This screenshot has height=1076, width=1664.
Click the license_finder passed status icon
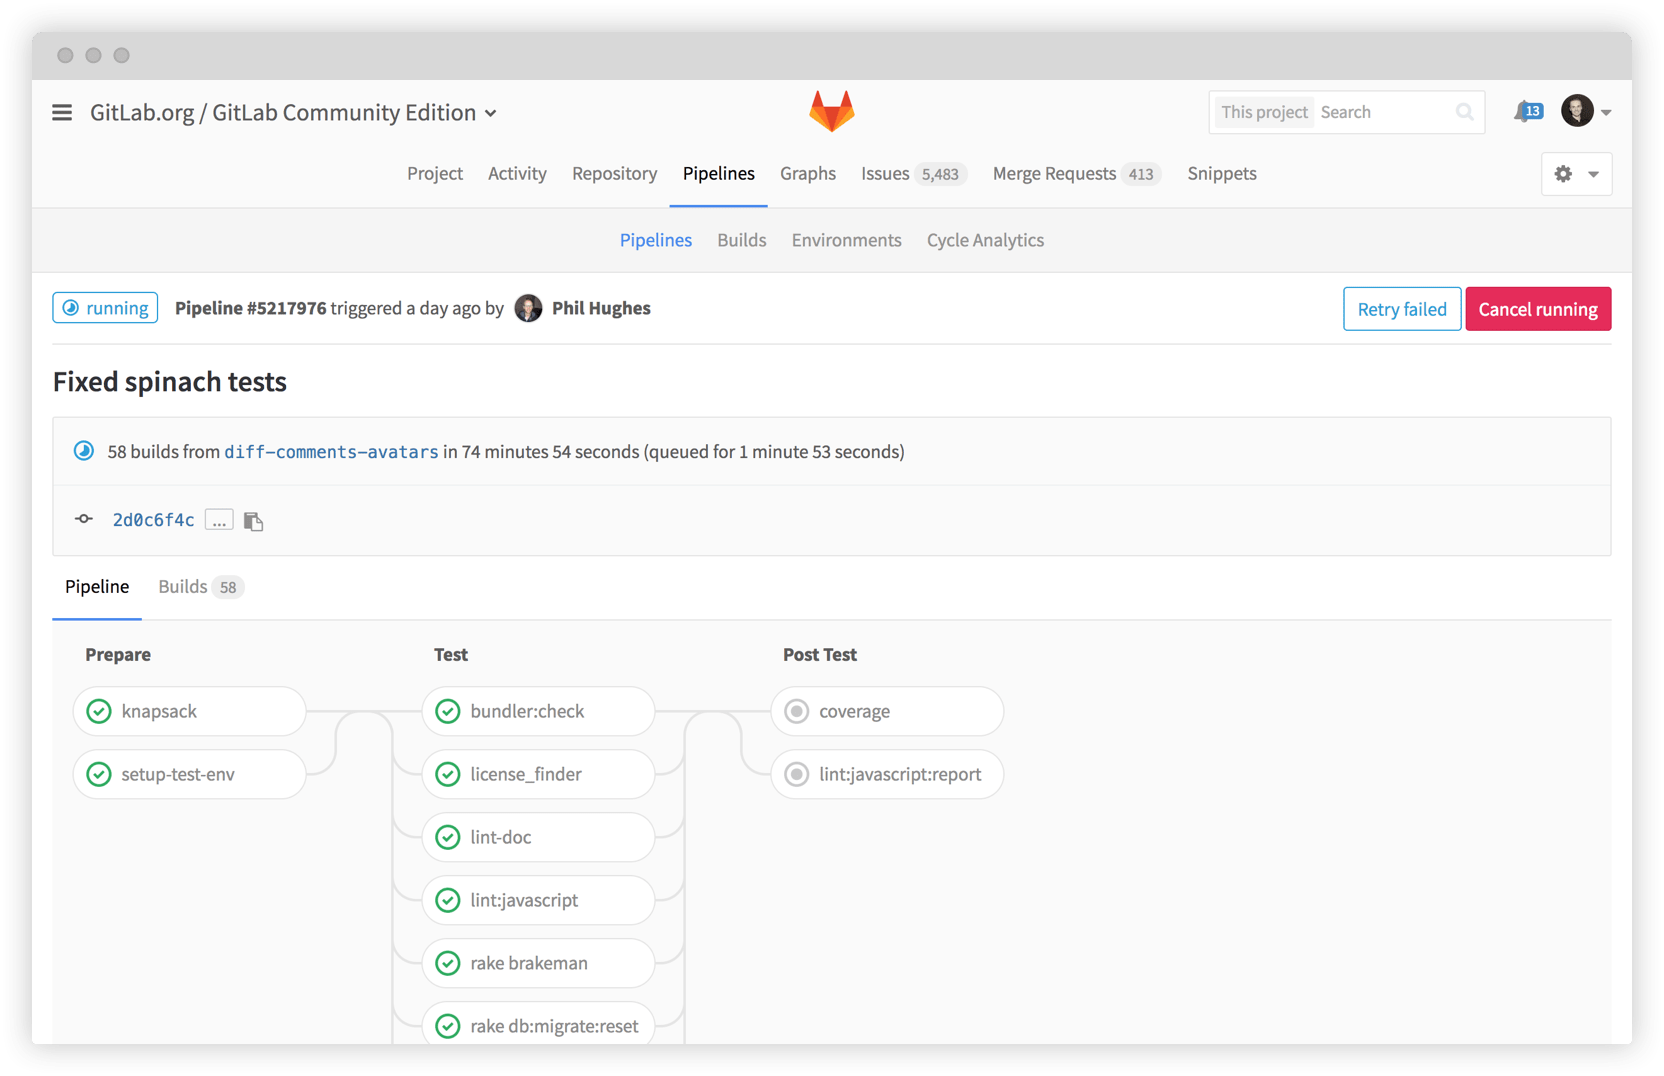pyautogui.click(x=448, y=774)
